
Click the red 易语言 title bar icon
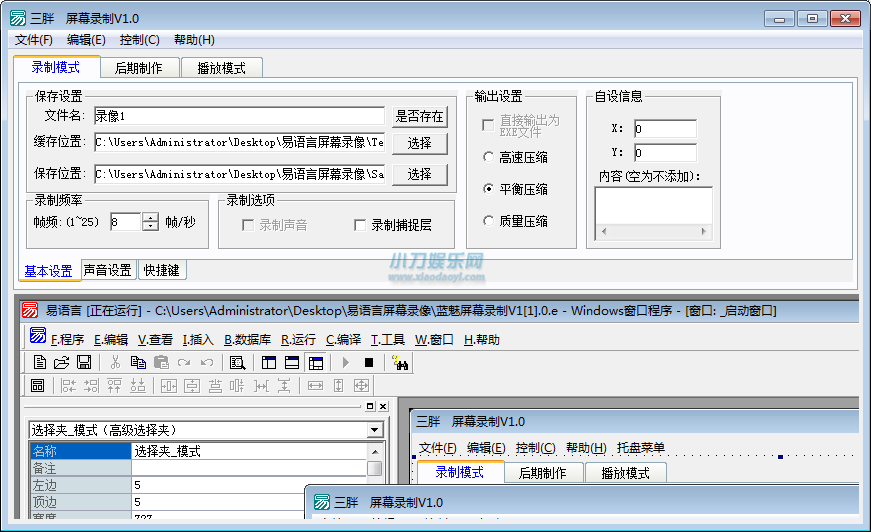point(30,310)
